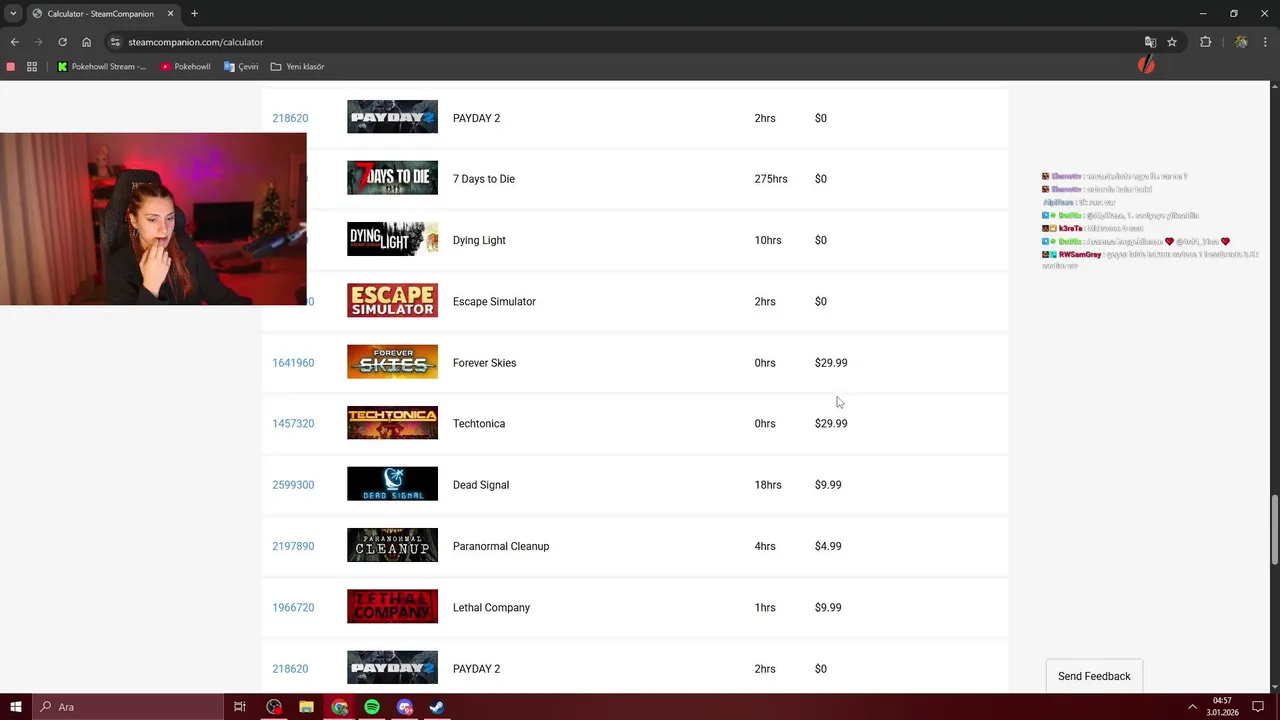This screenshot has height=720, width=1280.
Task: Click the Dead Signal banner image
Action: (392, 484)
